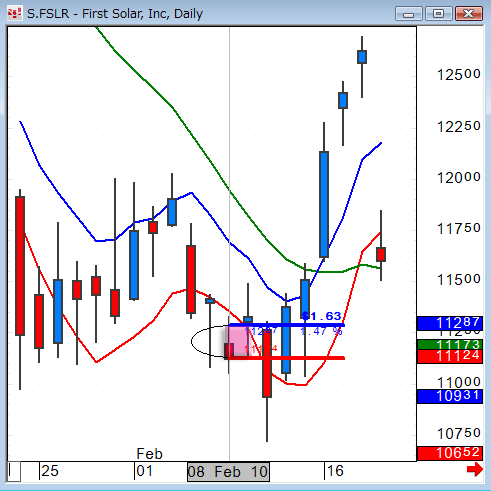Click the $1.63 measurement annotation text
This screenshot has height=491, width=491.
(321, 316)
